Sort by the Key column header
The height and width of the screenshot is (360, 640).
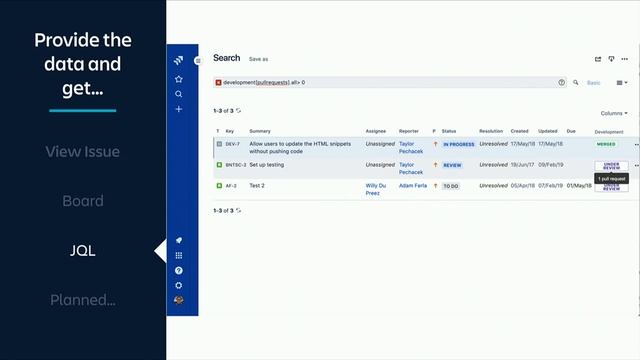pos(229,131)
